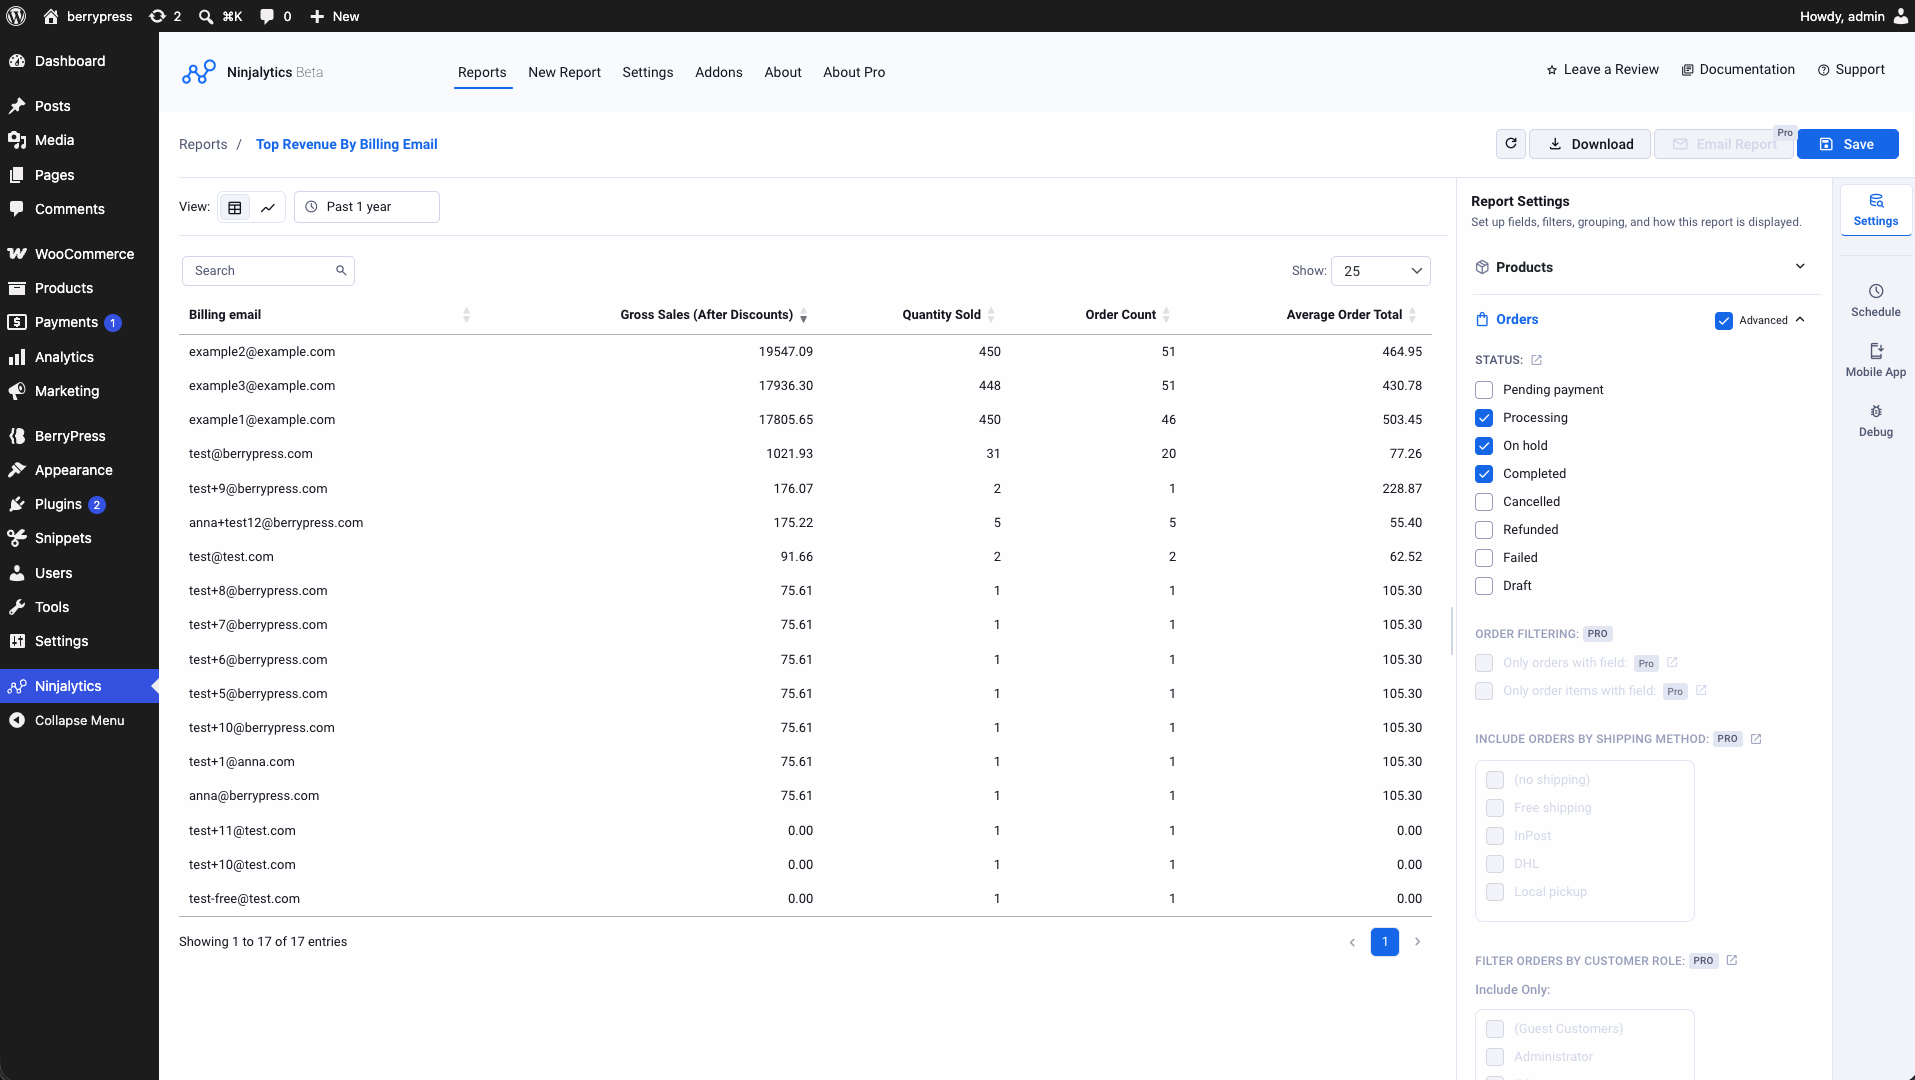The height and width of the screenshot is (1080, 1915).
Task: Sort by Gross Sales column arrow
Action: coord(804,315)
